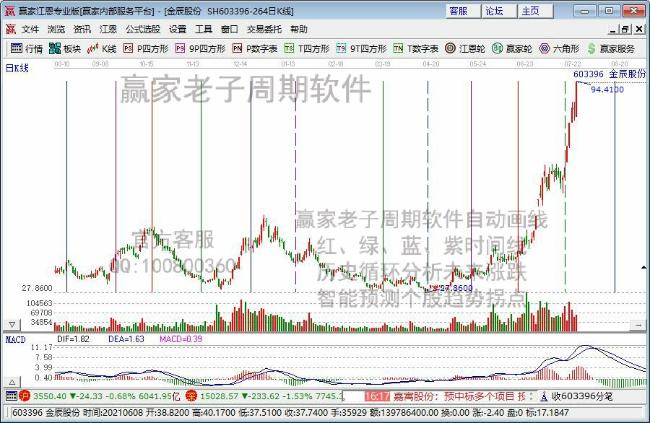Click the 论坛 button
This screenshot has width=650, height=423.
click(499, 11)
